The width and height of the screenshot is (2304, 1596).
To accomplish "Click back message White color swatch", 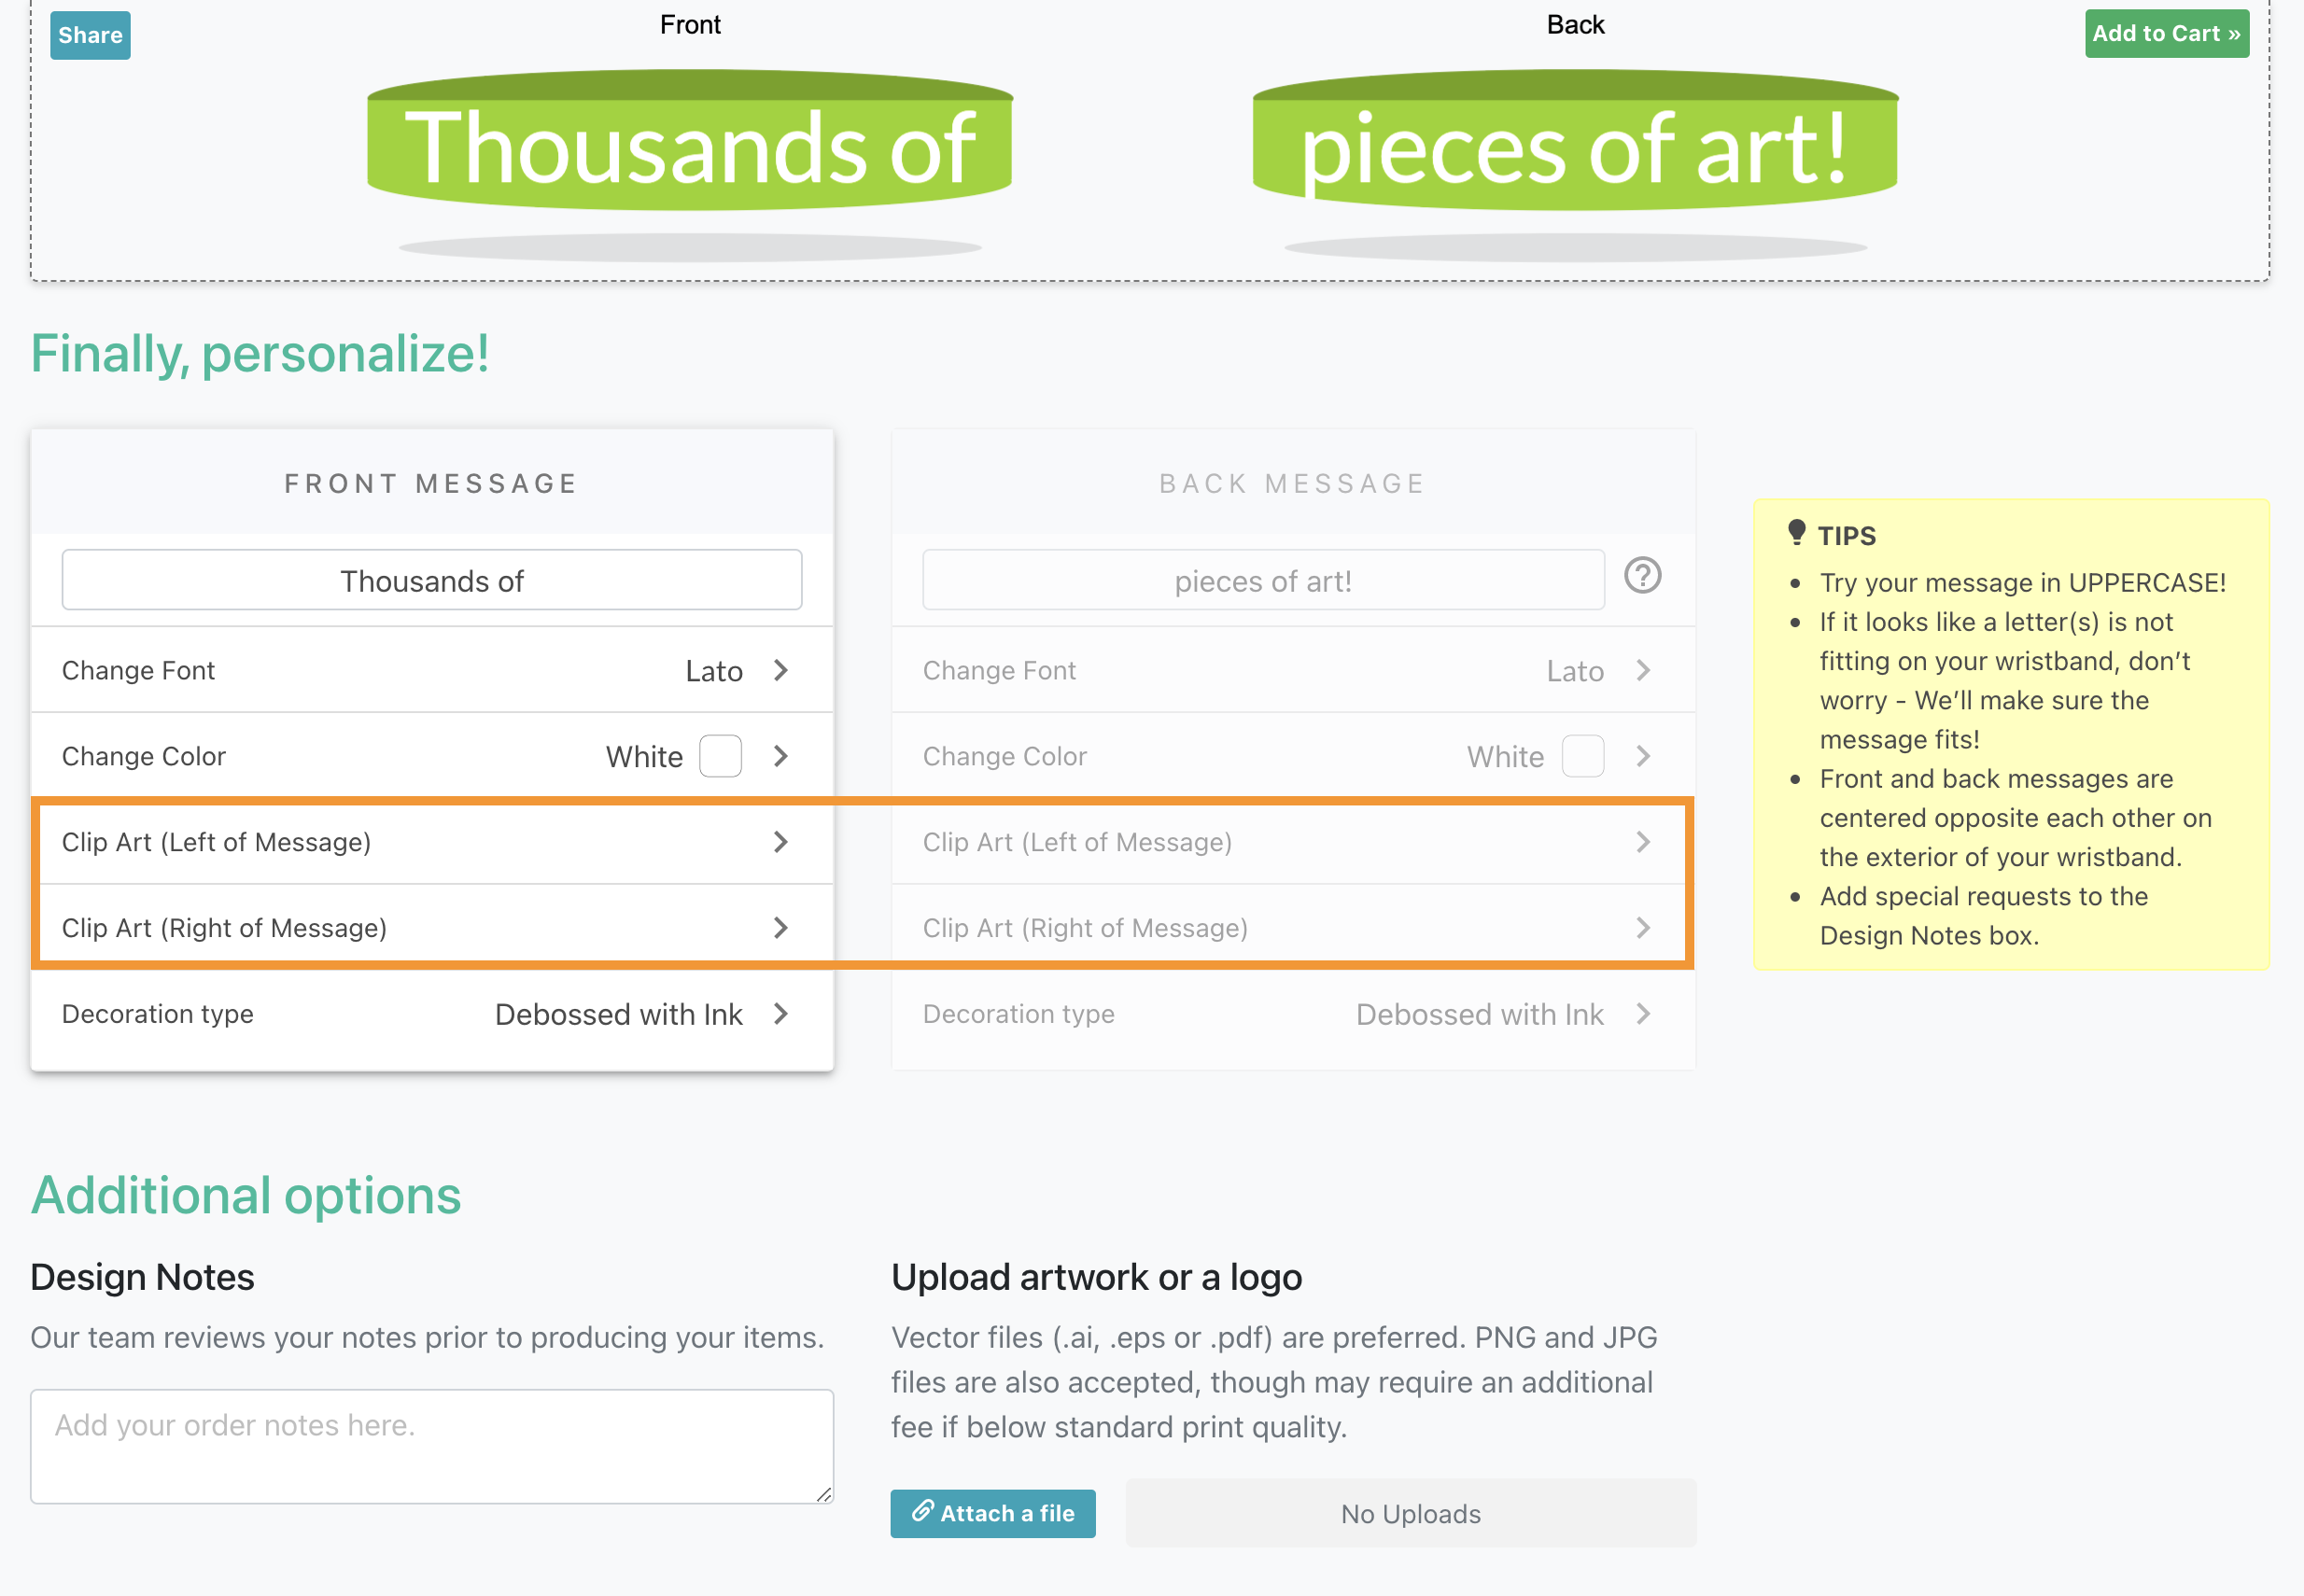I will [1582, 756].
